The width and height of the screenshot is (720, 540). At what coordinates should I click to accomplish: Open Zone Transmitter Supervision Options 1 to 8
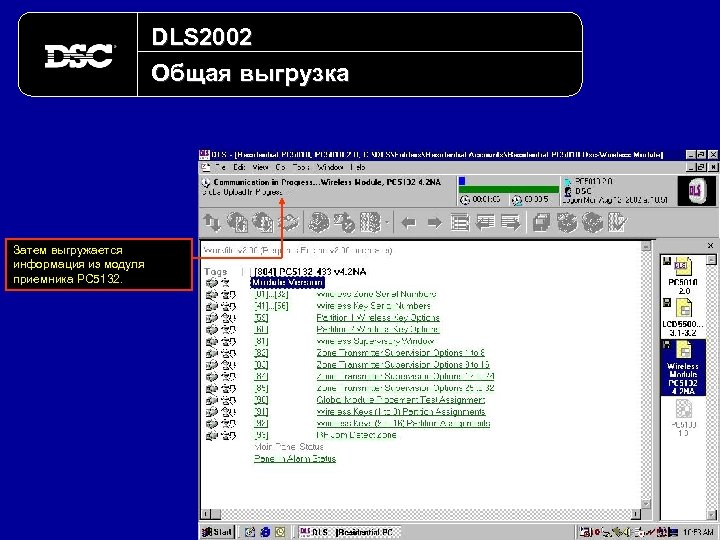[x=400, y=353]
